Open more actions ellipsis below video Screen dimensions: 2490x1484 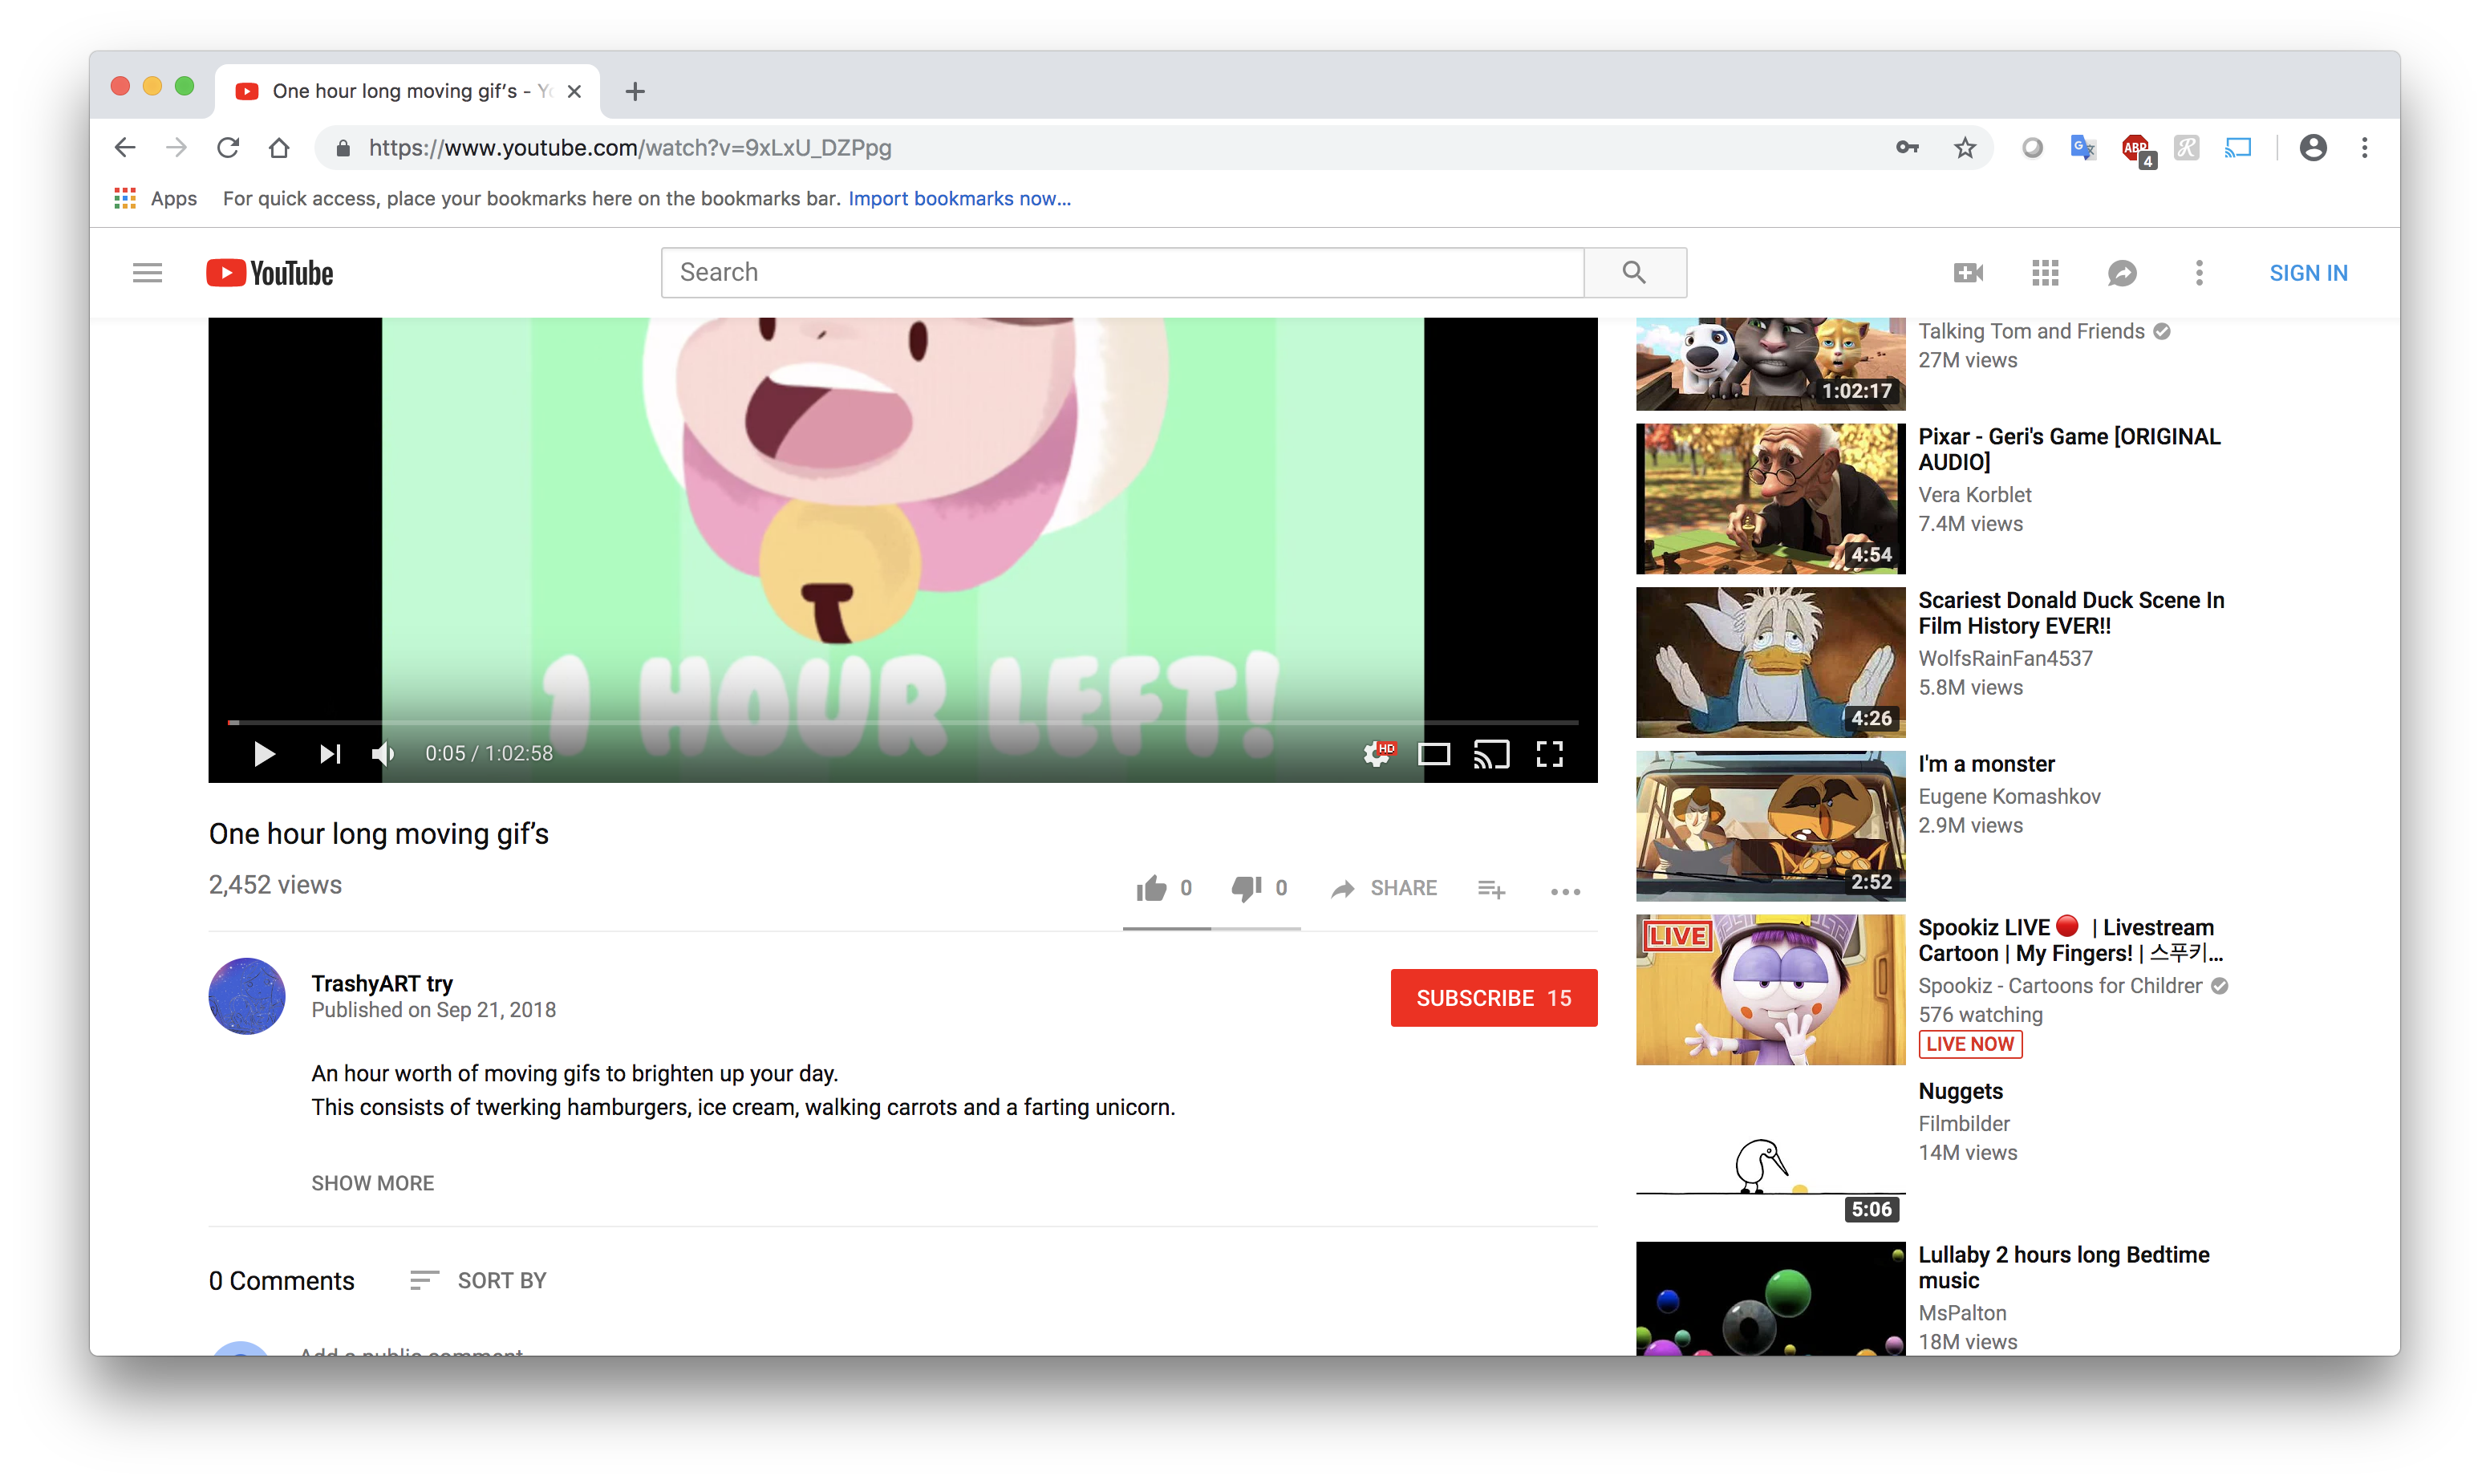tap(1565, 891)
